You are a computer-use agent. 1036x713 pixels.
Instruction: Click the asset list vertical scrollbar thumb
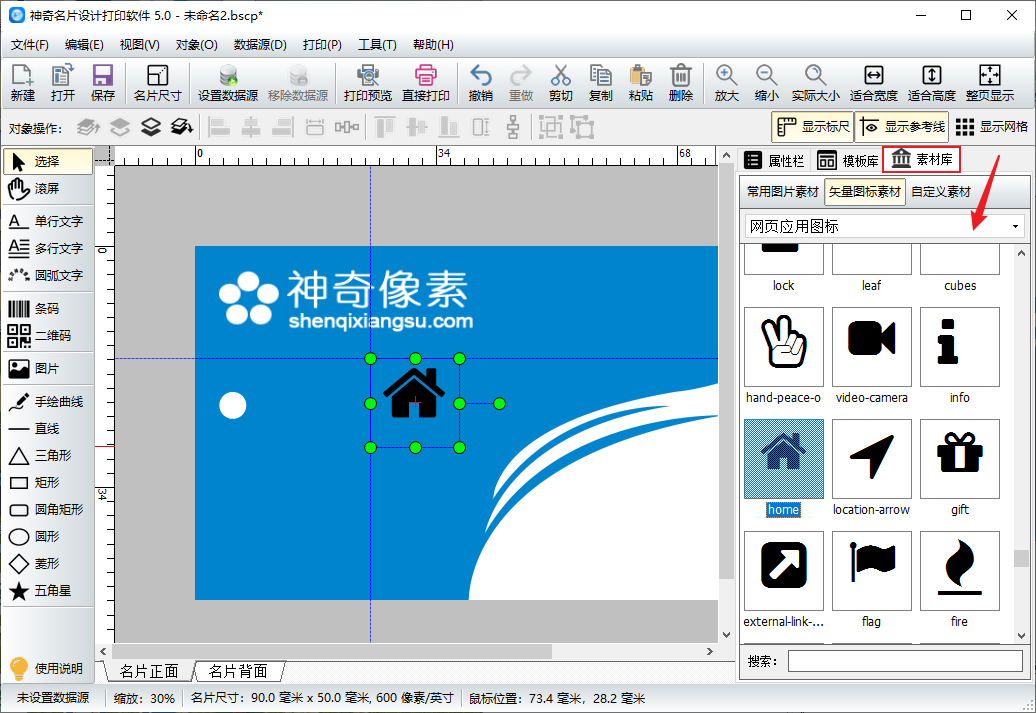tap(1021, 558)
